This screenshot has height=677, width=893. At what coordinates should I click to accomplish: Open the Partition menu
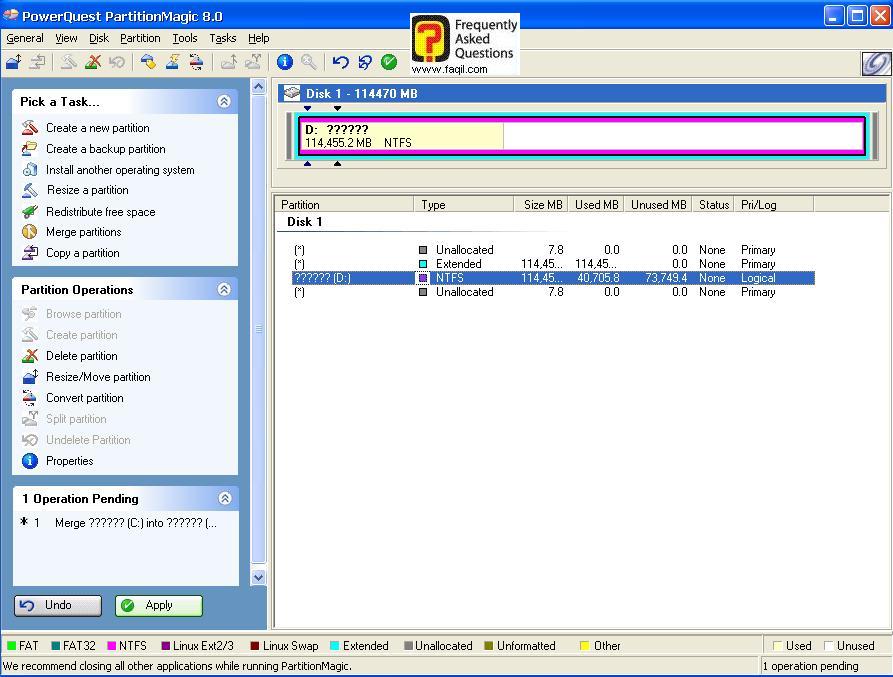click(140, 38)
